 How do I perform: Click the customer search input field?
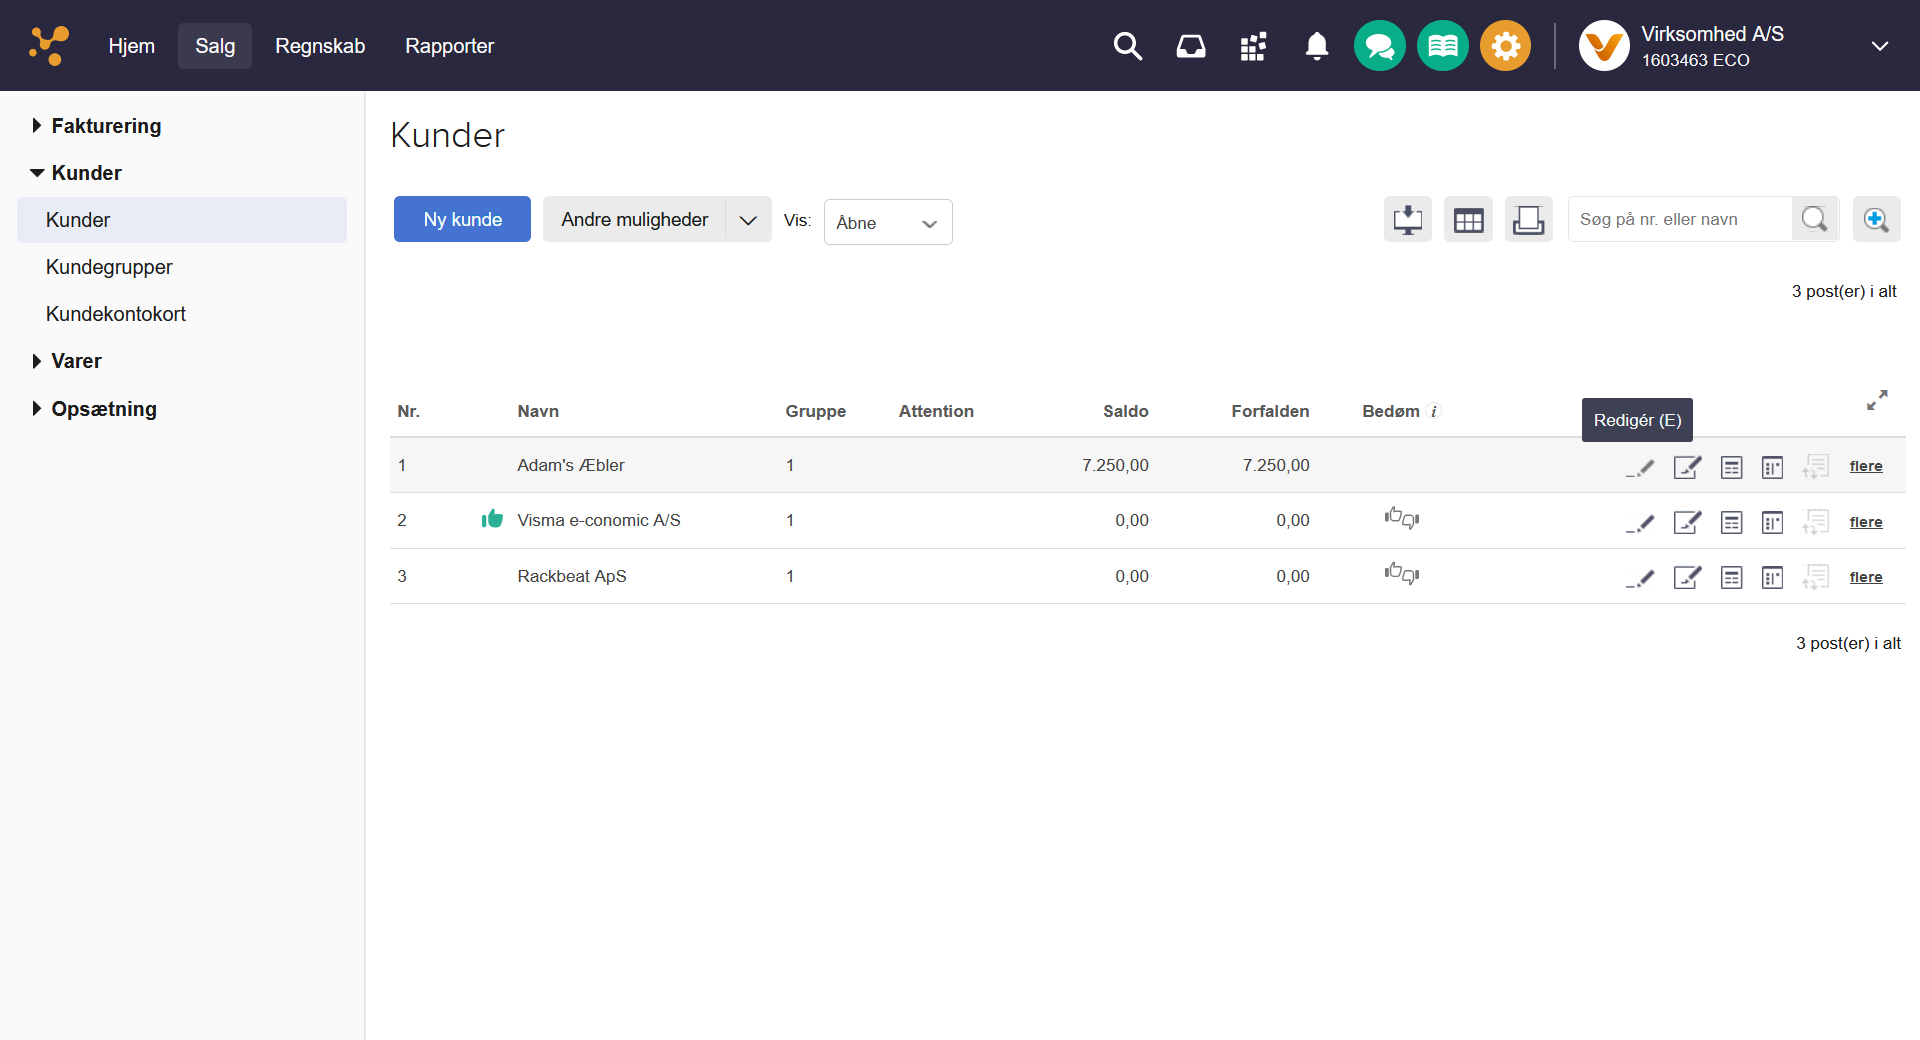(x=1680, y=219)
